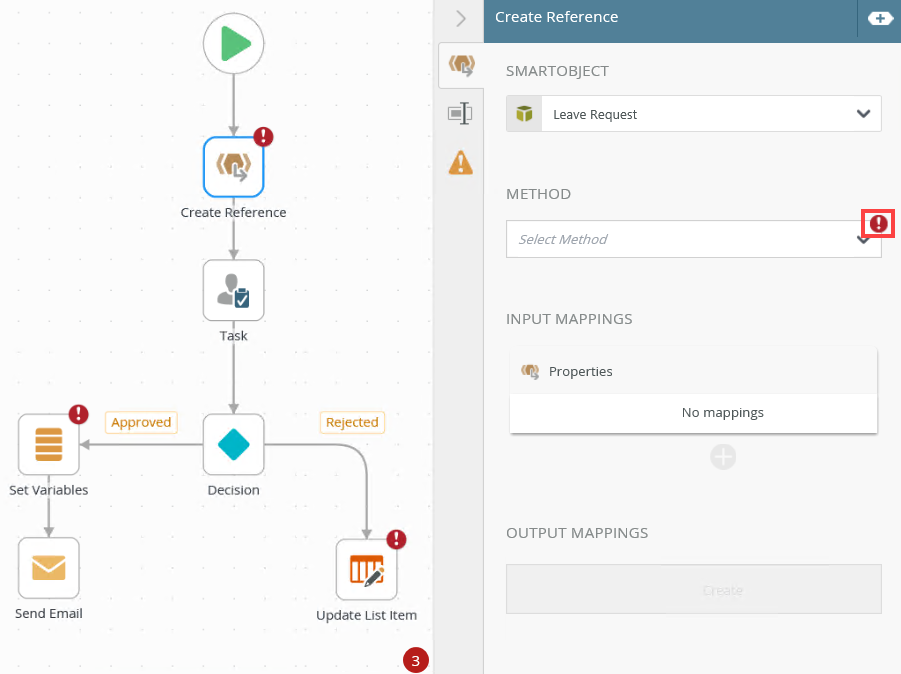Click the Approved line label

(141, 422)
